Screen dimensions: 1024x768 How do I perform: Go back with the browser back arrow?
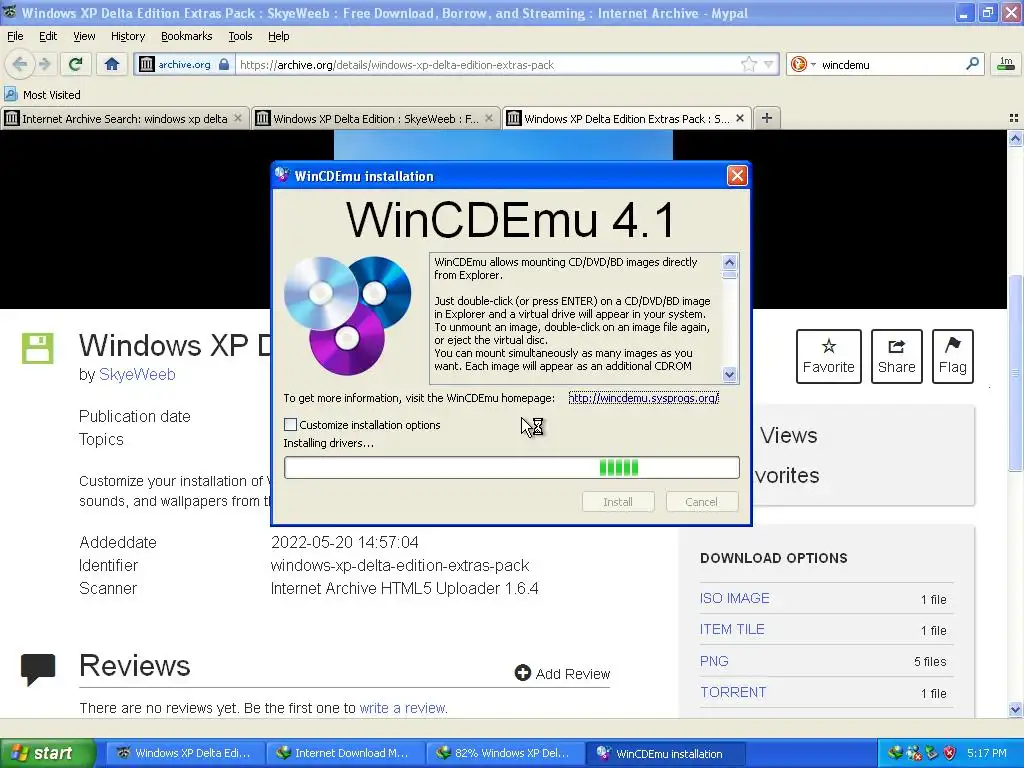pos(20,64)
